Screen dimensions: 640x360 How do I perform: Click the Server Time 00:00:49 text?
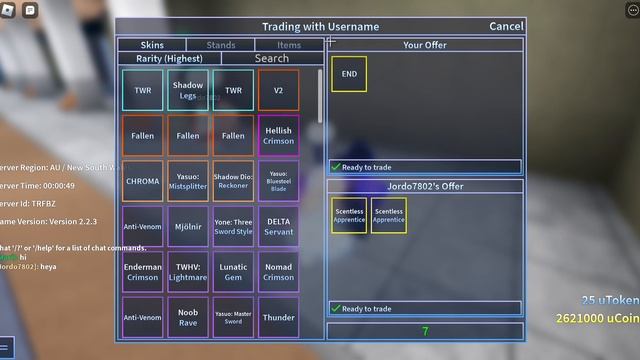point(37,185)
